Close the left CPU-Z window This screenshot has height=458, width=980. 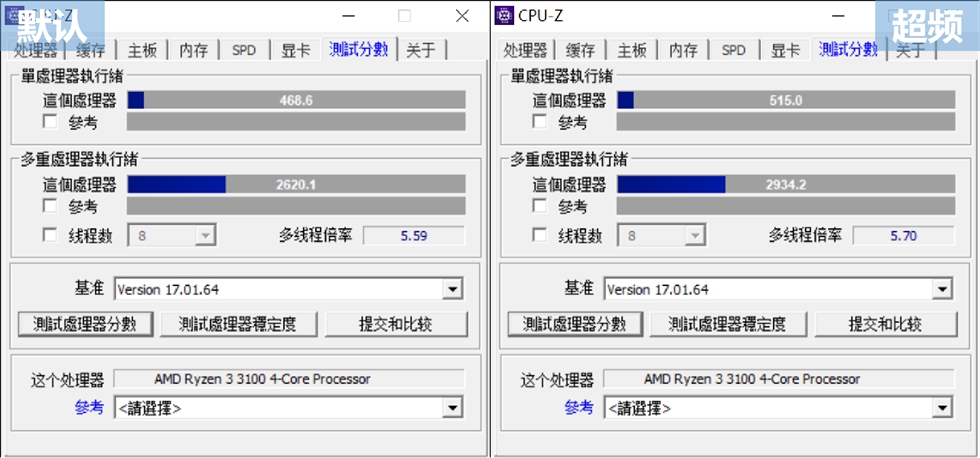pyautogui.click(x=462, y=16)
